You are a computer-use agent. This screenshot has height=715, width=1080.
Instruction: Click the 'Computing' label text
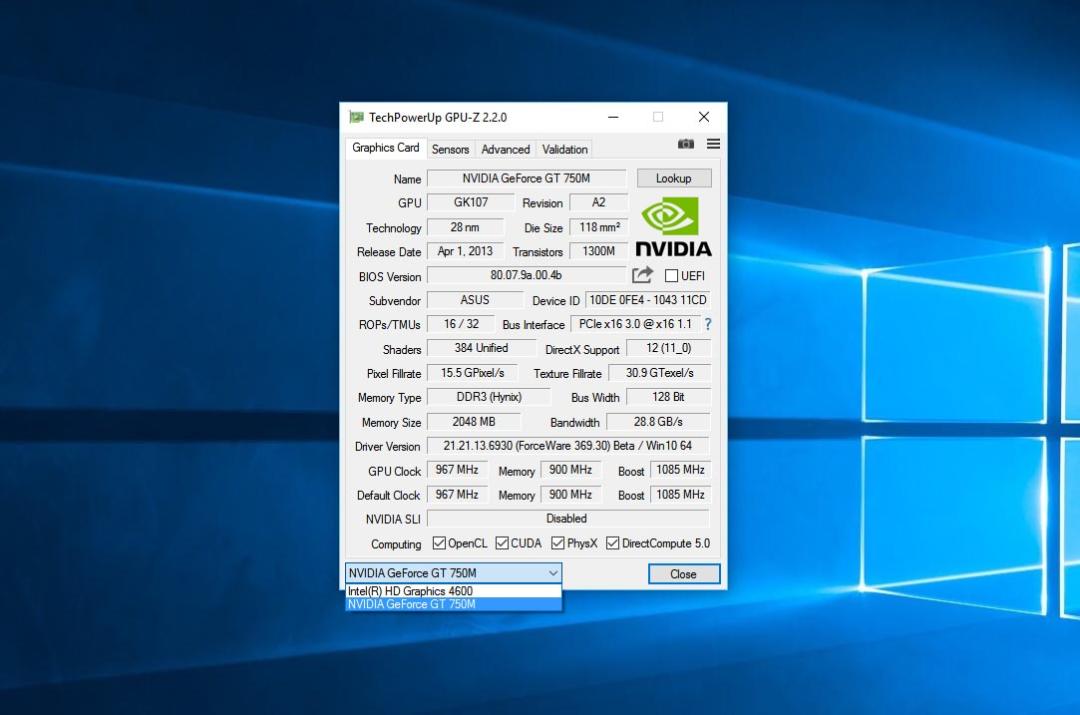[x=396, y=544]
